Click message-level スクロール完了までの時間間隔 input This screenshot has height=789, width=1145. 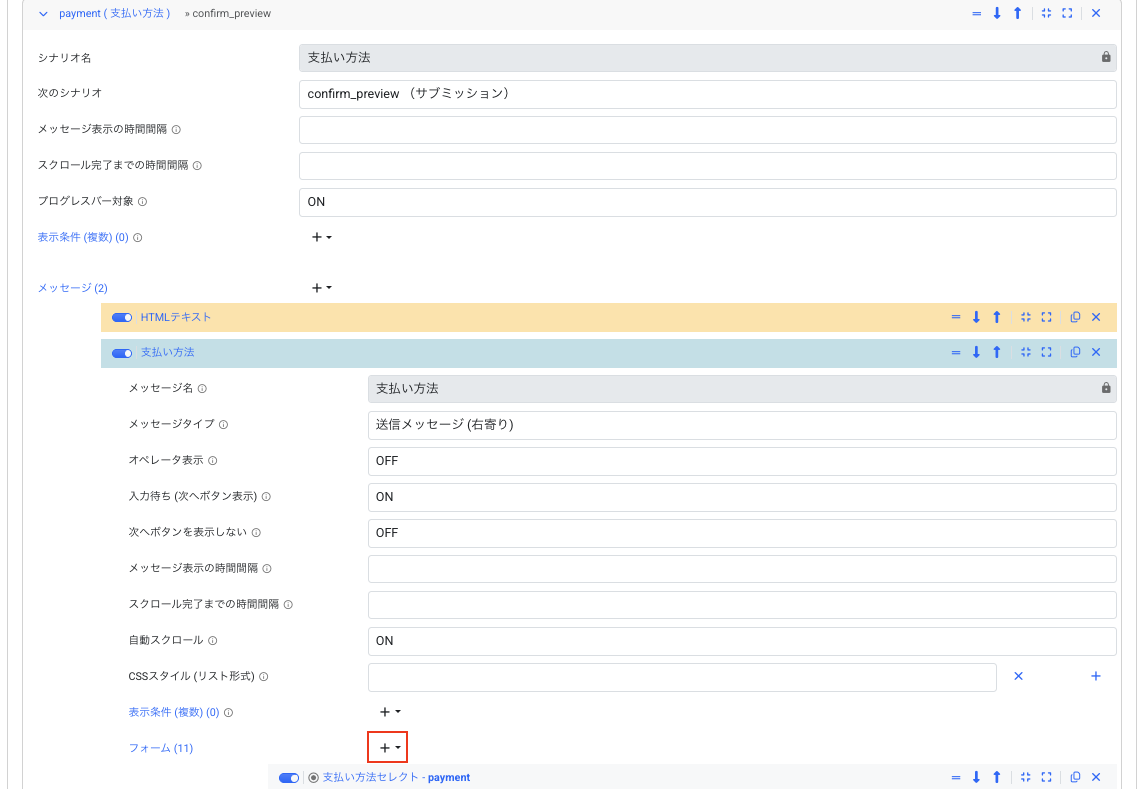click(742, 605)
